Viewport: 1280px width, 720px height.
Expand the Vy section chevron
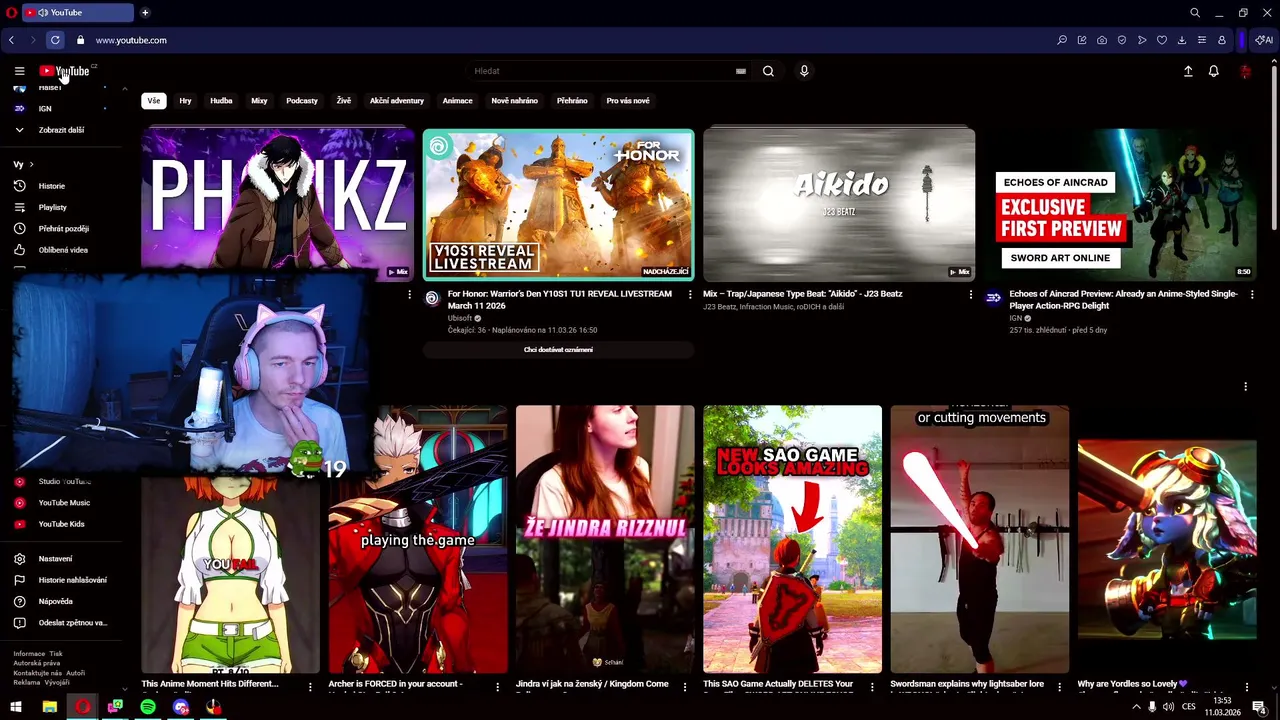point(31,164)
